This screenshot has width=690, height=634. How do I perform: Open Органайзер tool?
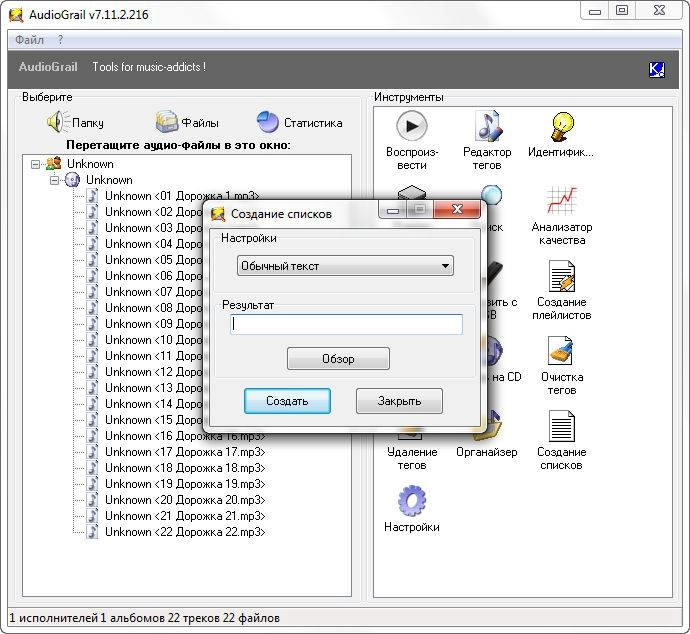coord(487,436)
